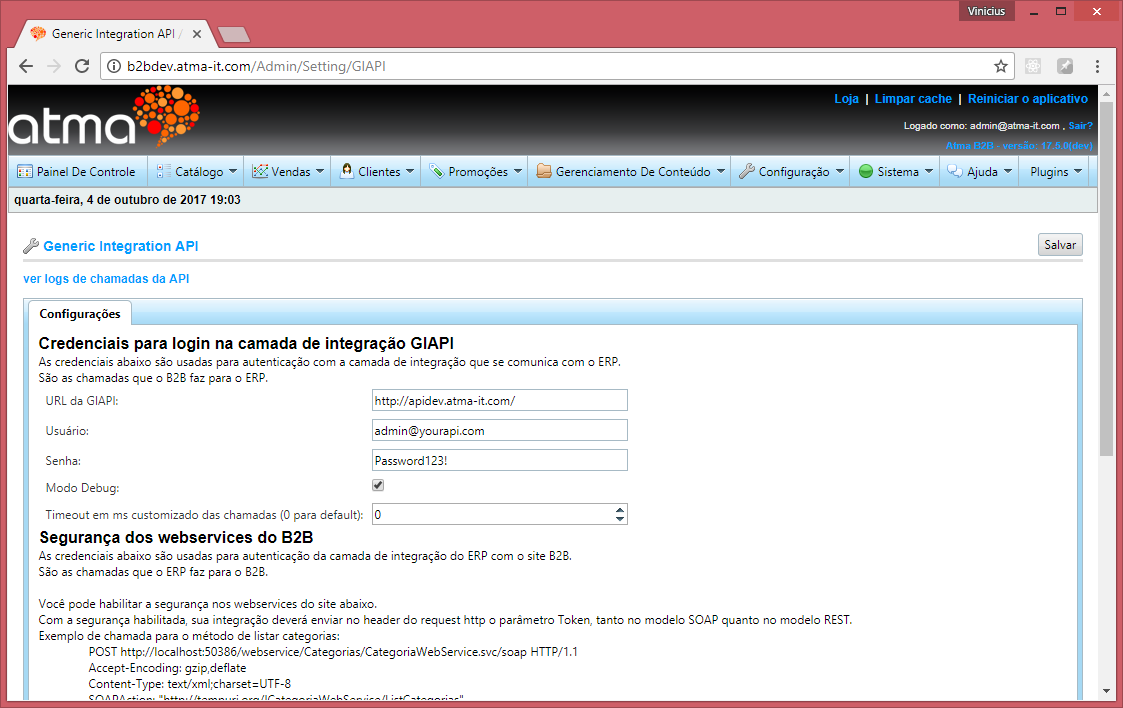Open the Loja link
Viewport: 1123px width, 708px height.
tap(847, 99)
